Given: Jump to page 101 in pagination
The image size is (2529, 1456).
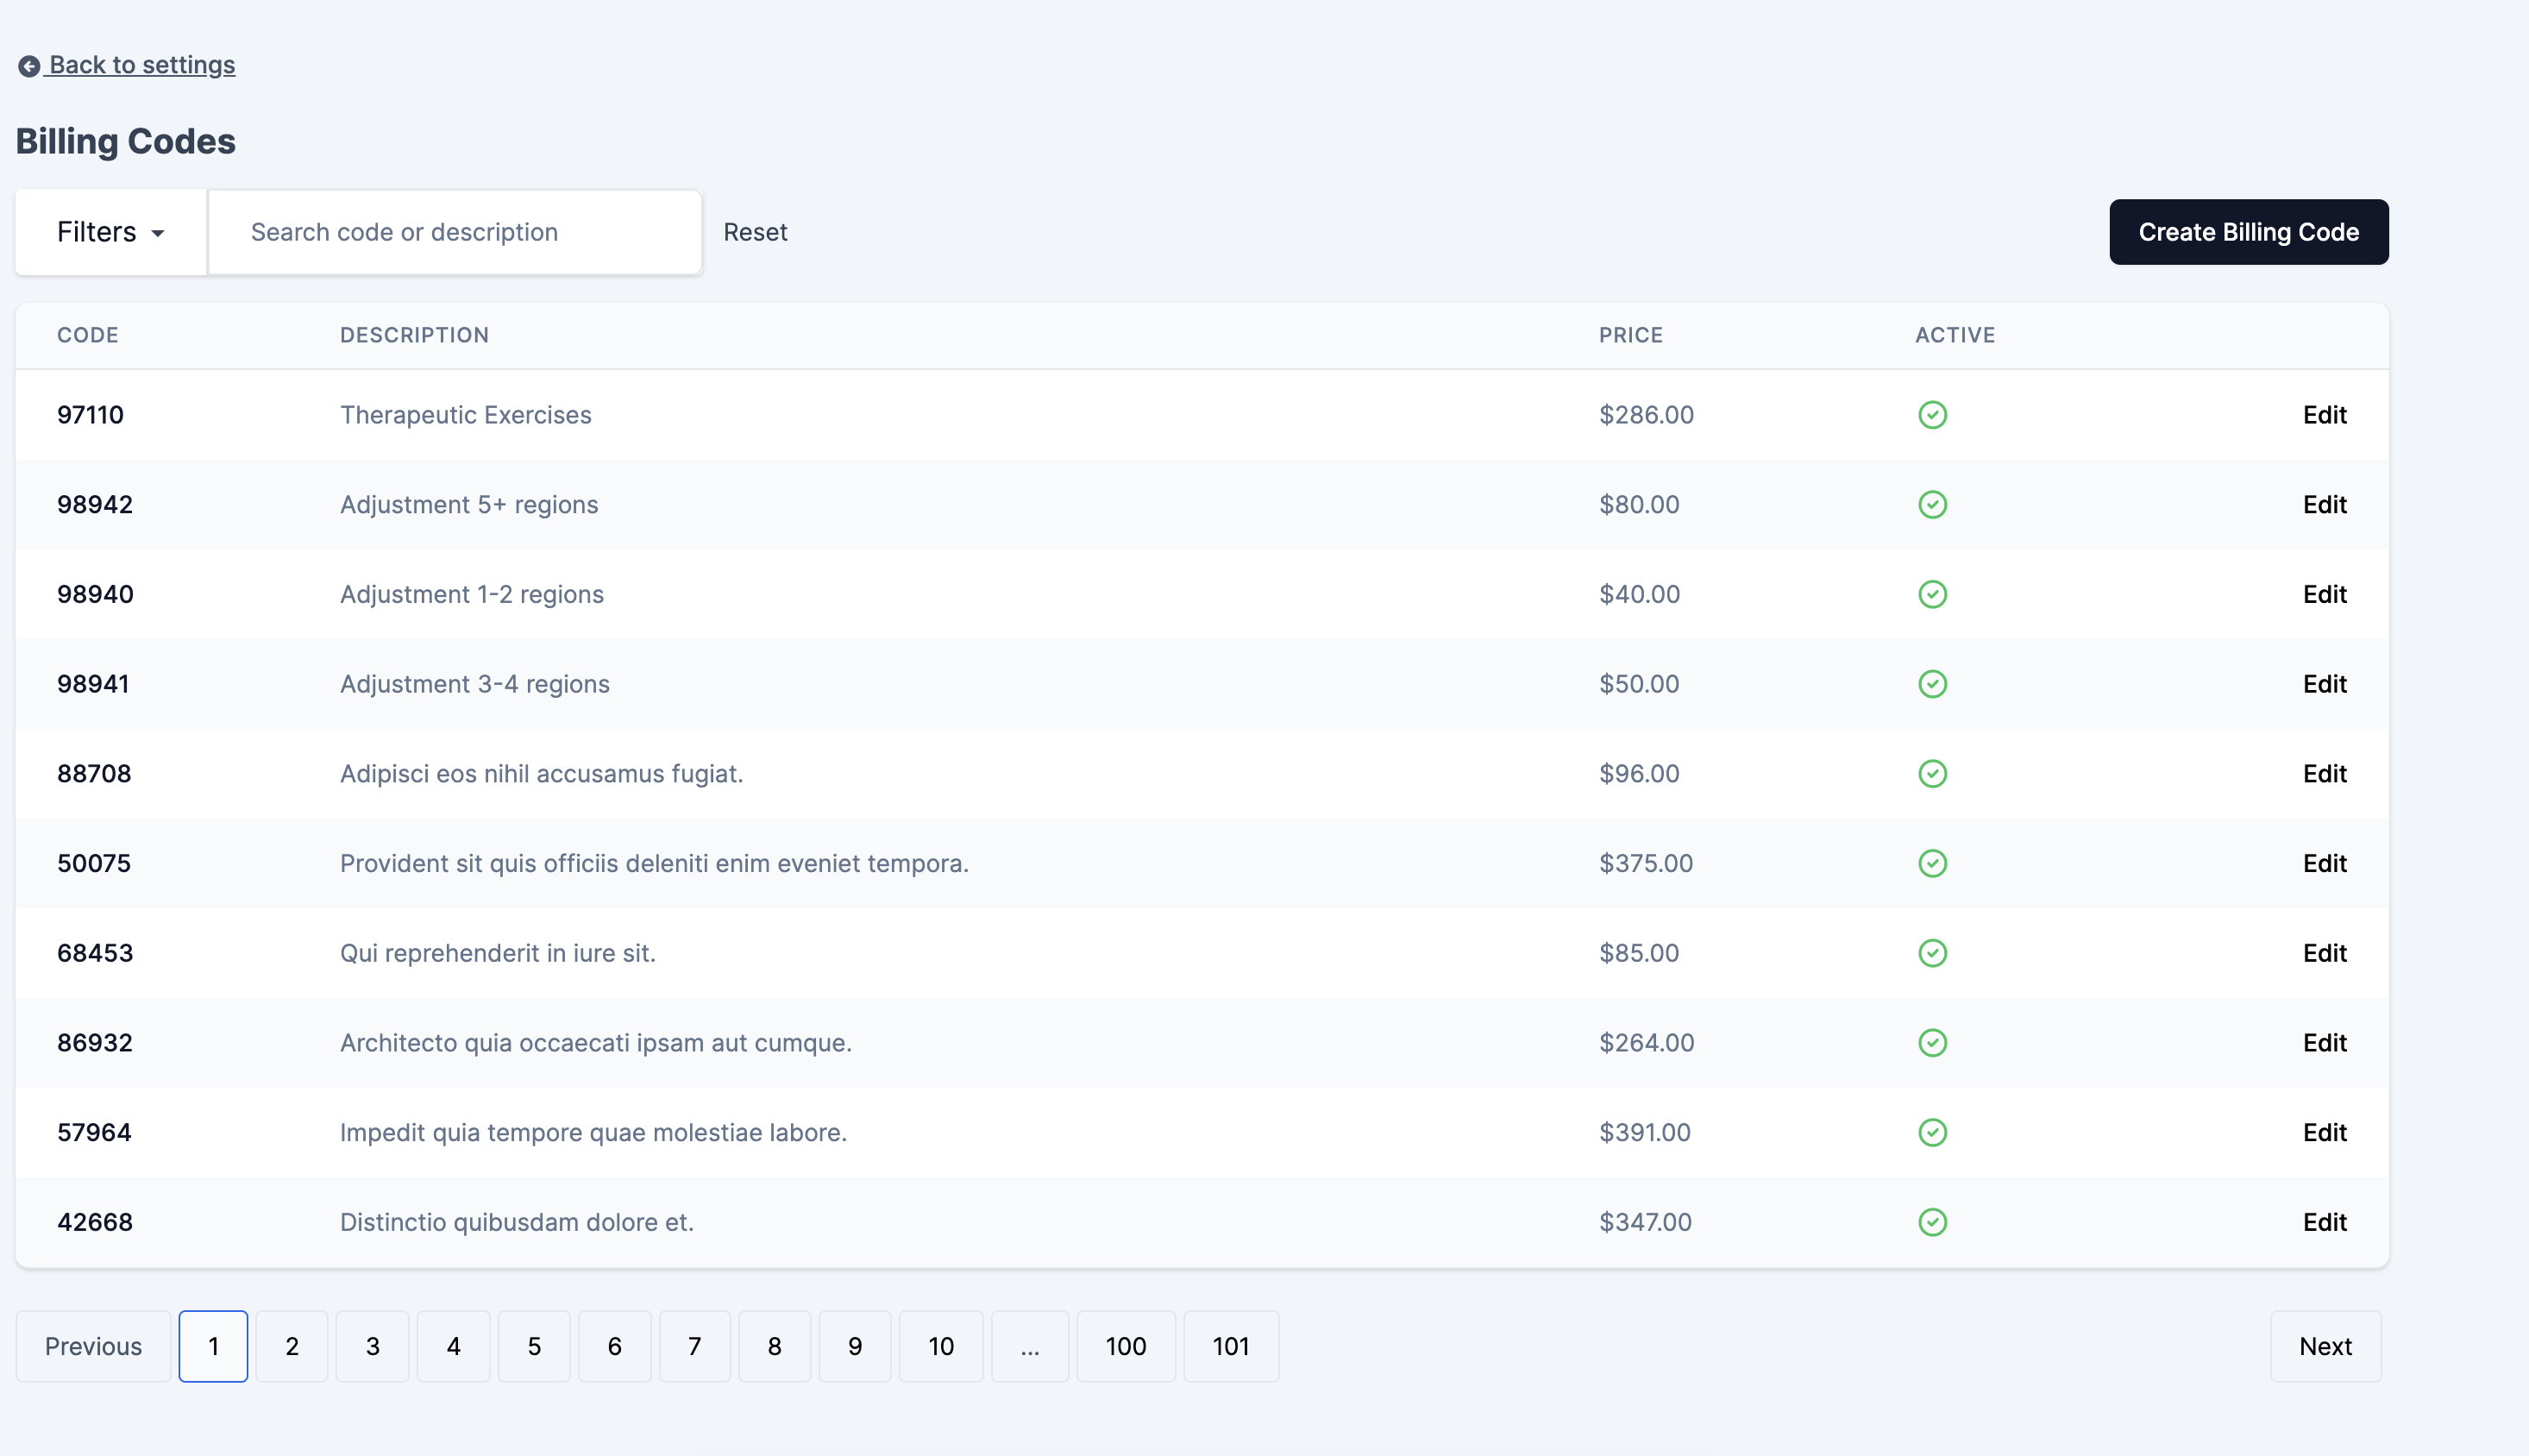Looking at the screenshot, I should tap(1230, 1346).
